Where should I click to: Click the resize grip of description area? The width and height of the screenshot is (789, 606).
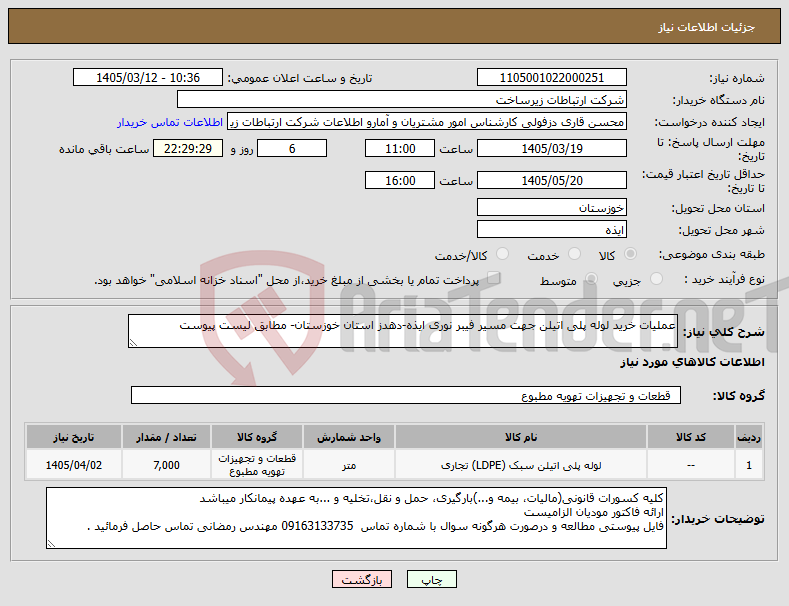click(x=133, y=343)
